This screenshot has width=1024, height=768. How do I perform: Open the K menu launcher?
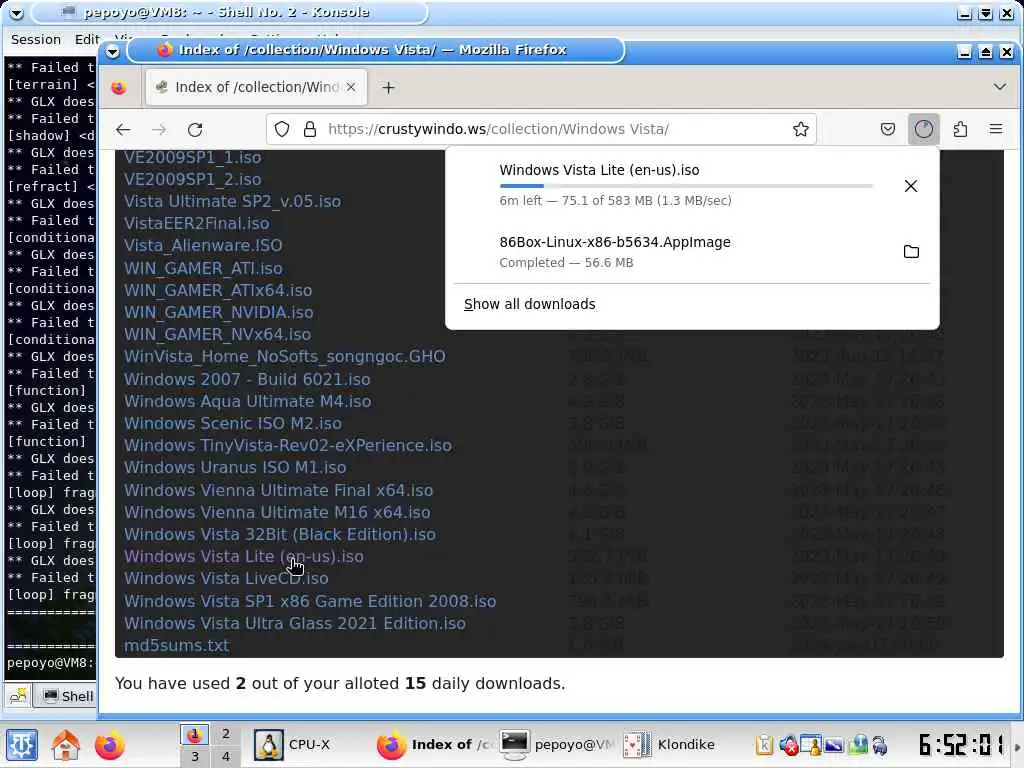(x=22, y=745)
